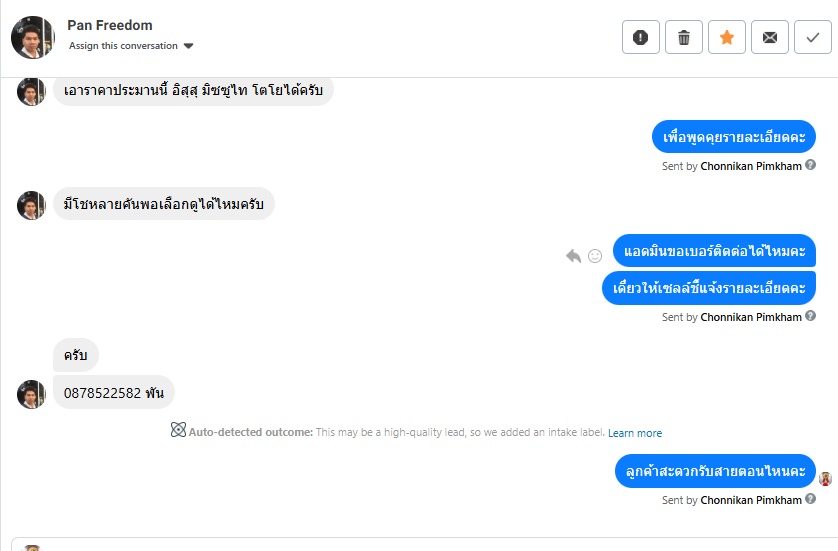Select the blue message asking for contact number
The image size is (838, 551).
(714, 250)
